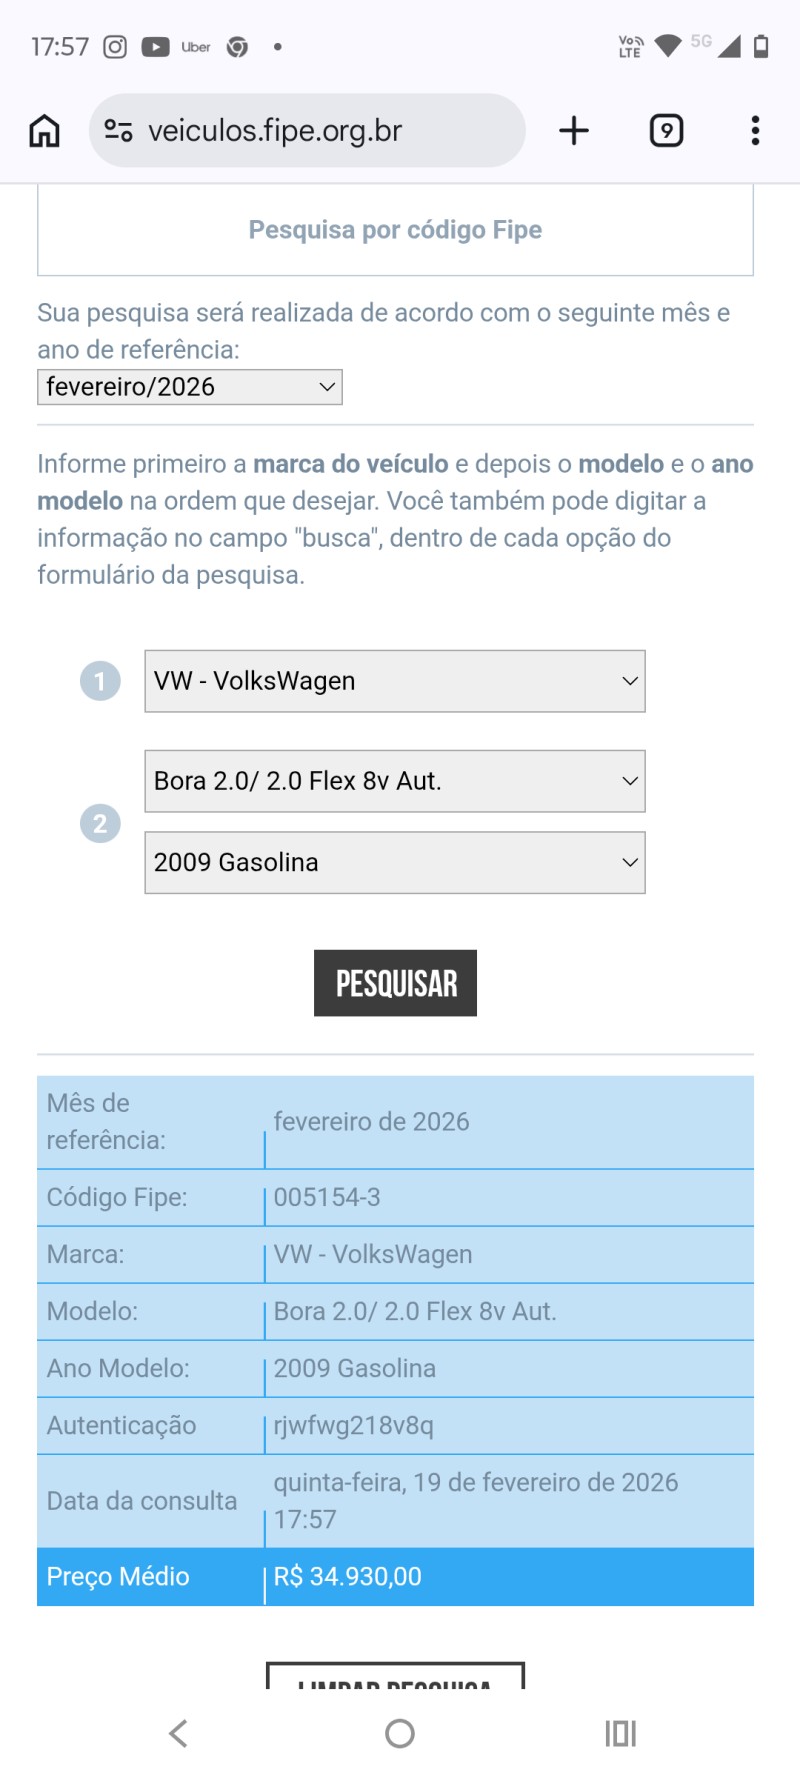Tap the Android recents navigation button
The image size is (800, 1778).
pos(619,1733)
